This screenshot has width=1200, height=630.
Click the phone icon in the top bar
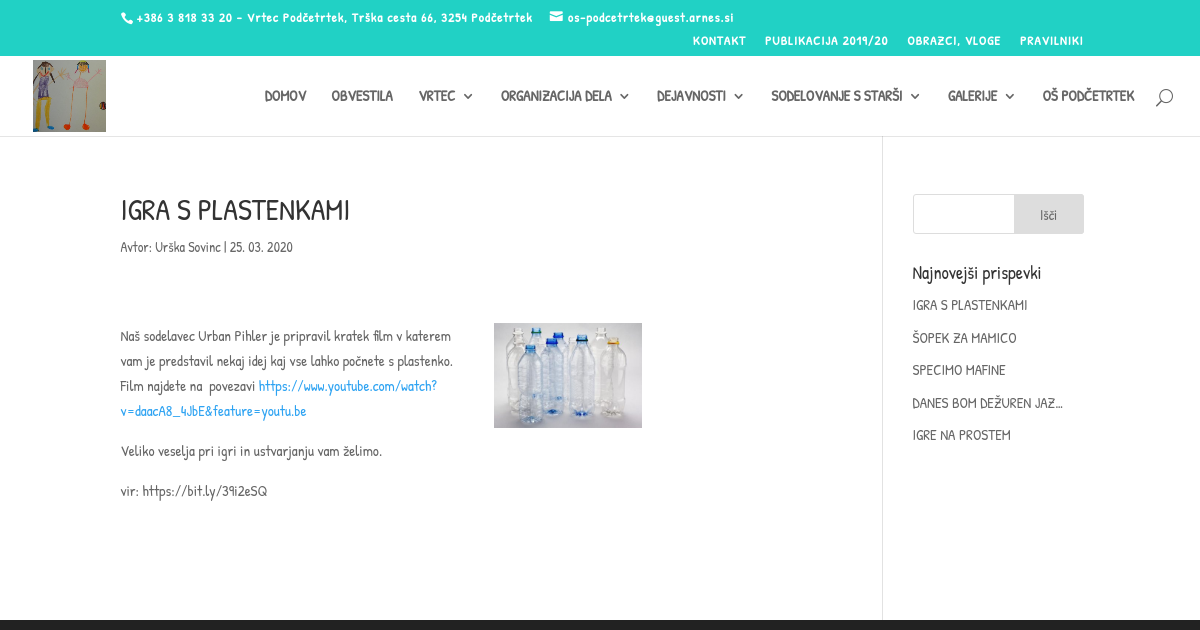point(127,18)
